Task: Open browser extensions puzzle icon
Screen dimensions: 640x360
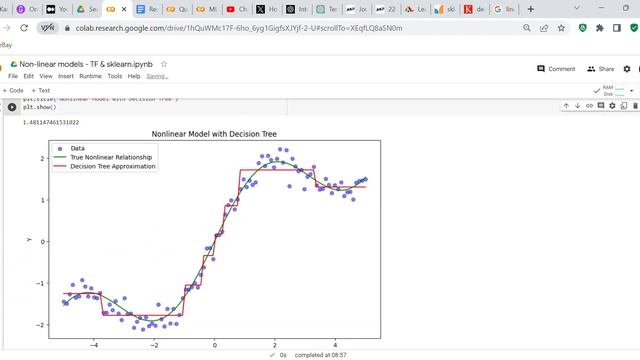Action: tap(600, 28)
